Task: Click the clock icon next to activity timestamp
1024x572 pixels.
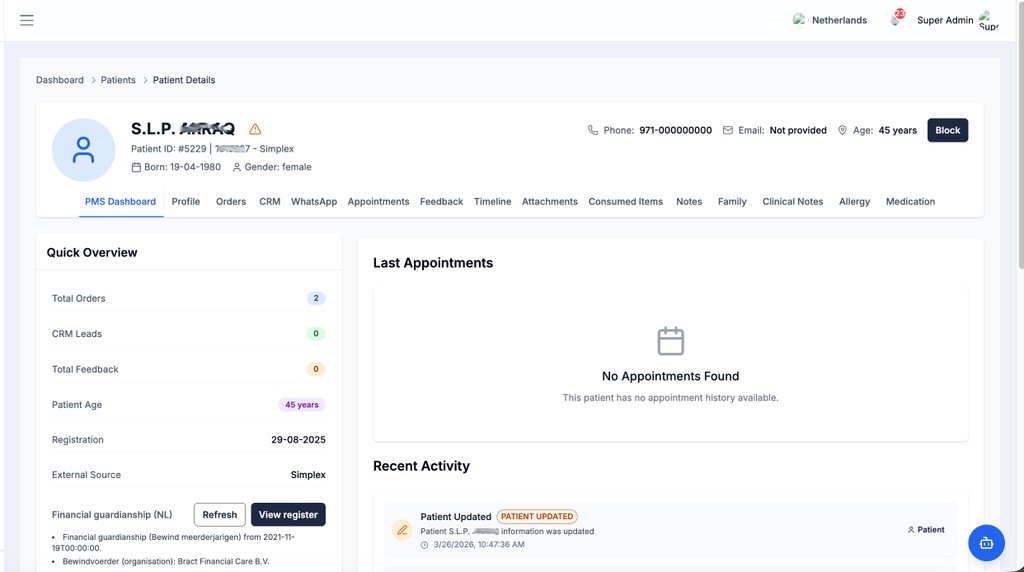Action: coord(424,545)
